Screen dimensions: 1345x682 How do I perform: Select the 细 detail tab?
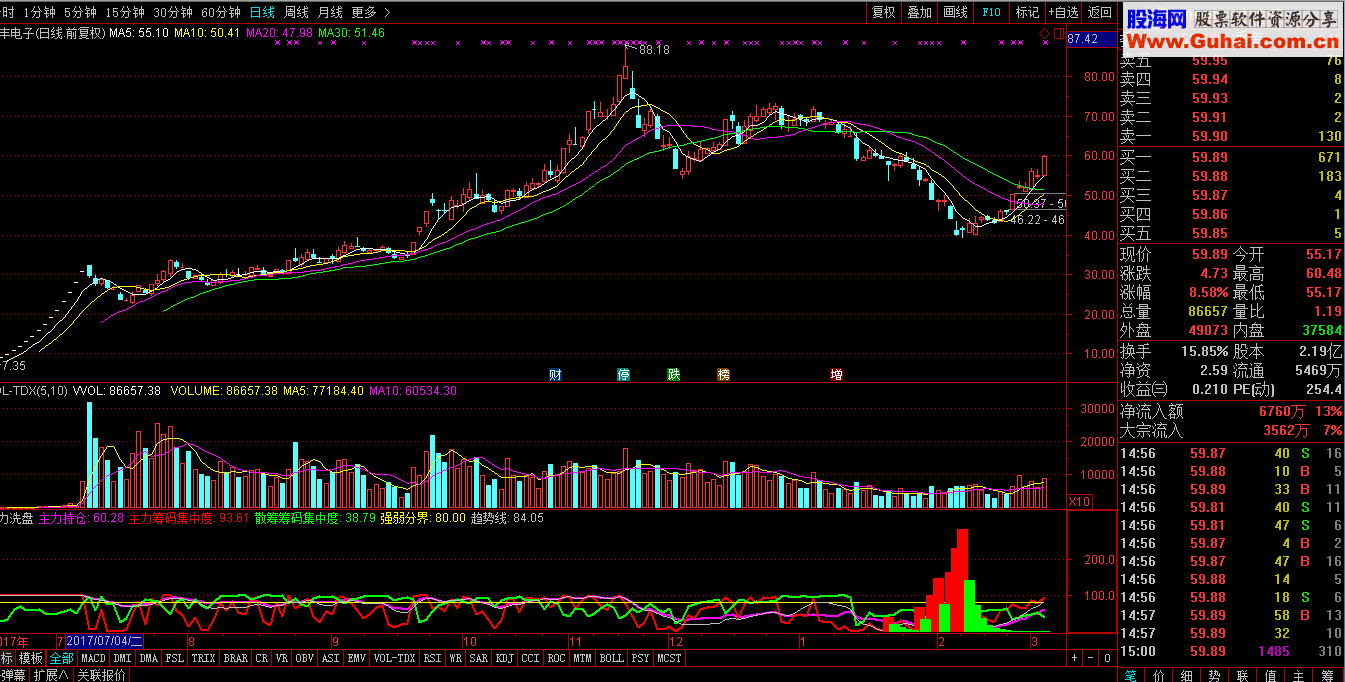pos(1187,674)
